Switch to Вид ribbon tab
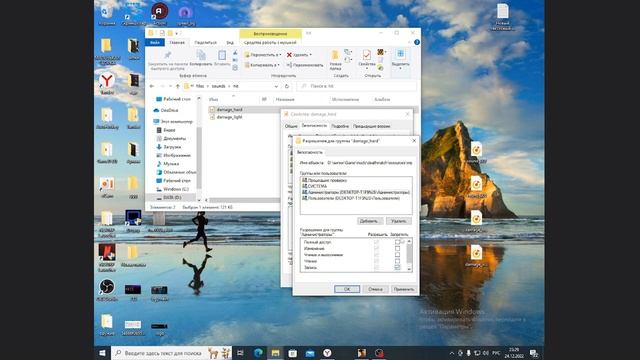The width and height of the screenshot is (640, 360). (230, 42)
